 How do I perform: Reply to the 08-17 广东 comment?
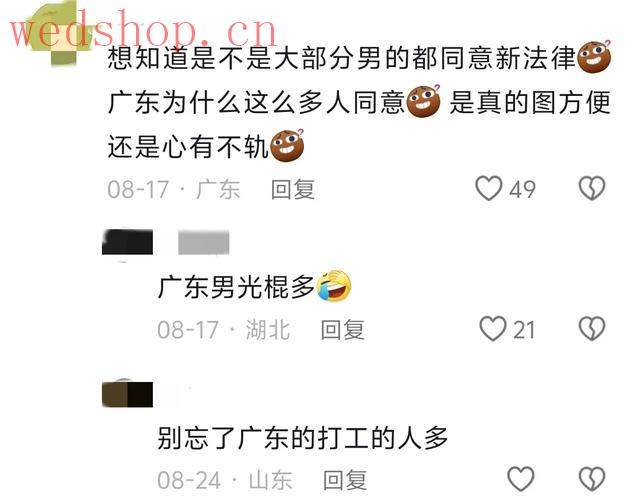(x=293, y=189)
